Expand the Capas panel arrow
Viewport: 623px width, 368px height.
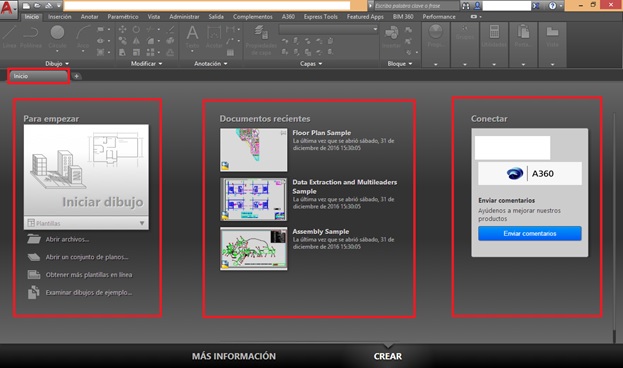[x=320, y=64]
